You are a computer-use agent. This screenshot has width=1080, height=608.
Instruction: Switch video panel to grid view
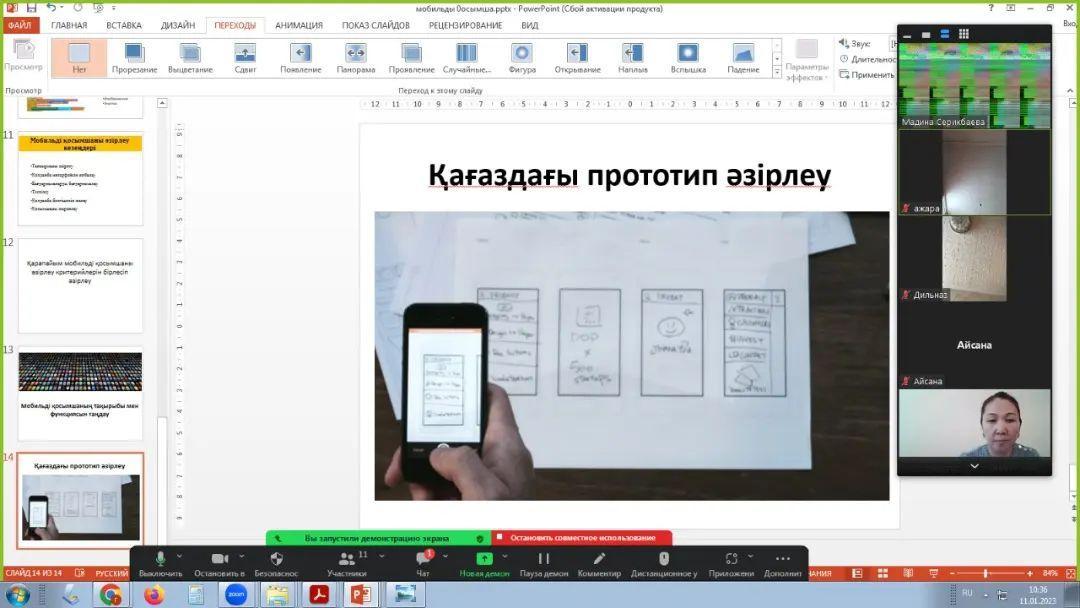964,34
